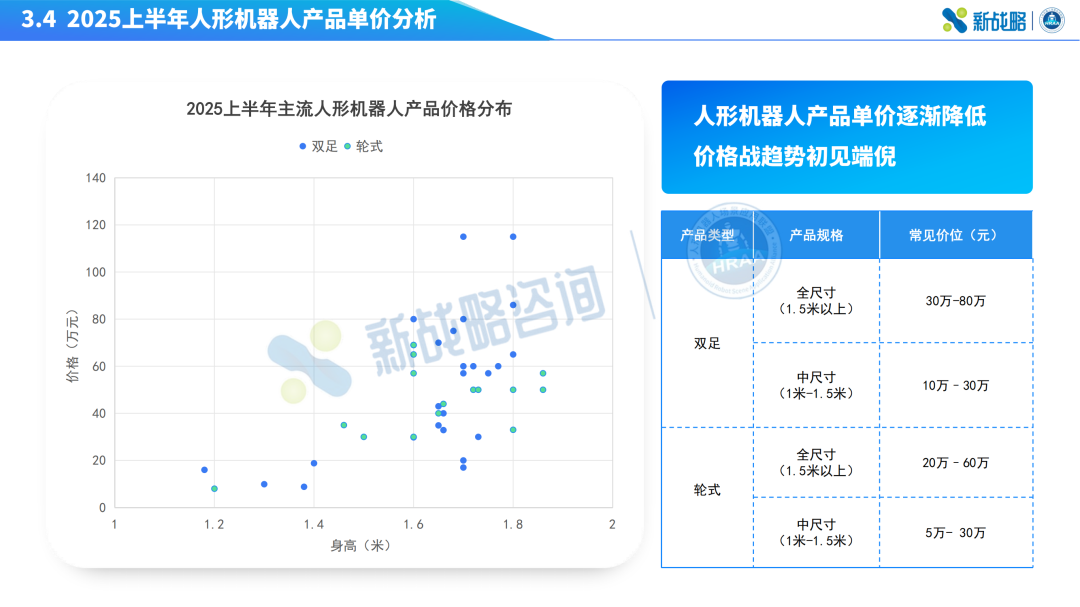The height and width of the screenshot is (607, 1080).
Task: Click the 身高（米） x-axis label
Action: 361,545
